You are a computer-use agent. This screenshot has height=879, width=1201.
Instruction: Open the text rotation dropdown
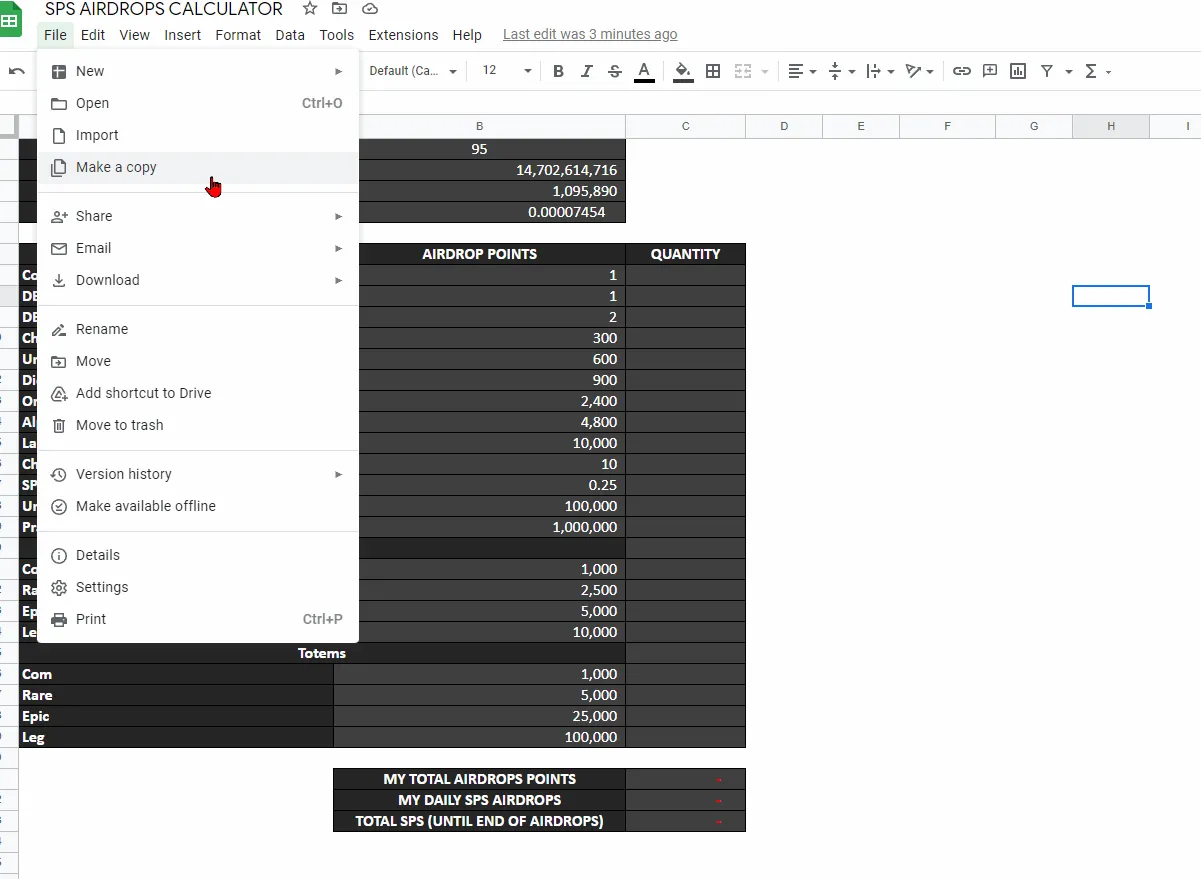pos(919,71)
